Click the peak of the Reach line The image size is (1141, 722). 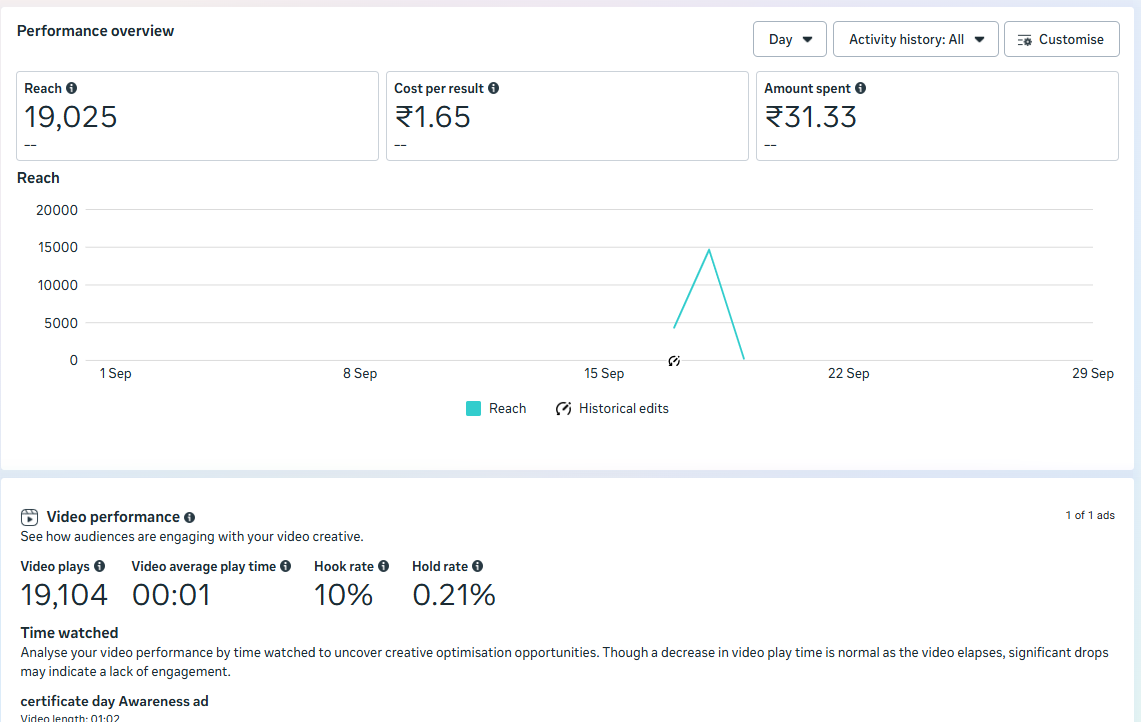click(709, 250)
